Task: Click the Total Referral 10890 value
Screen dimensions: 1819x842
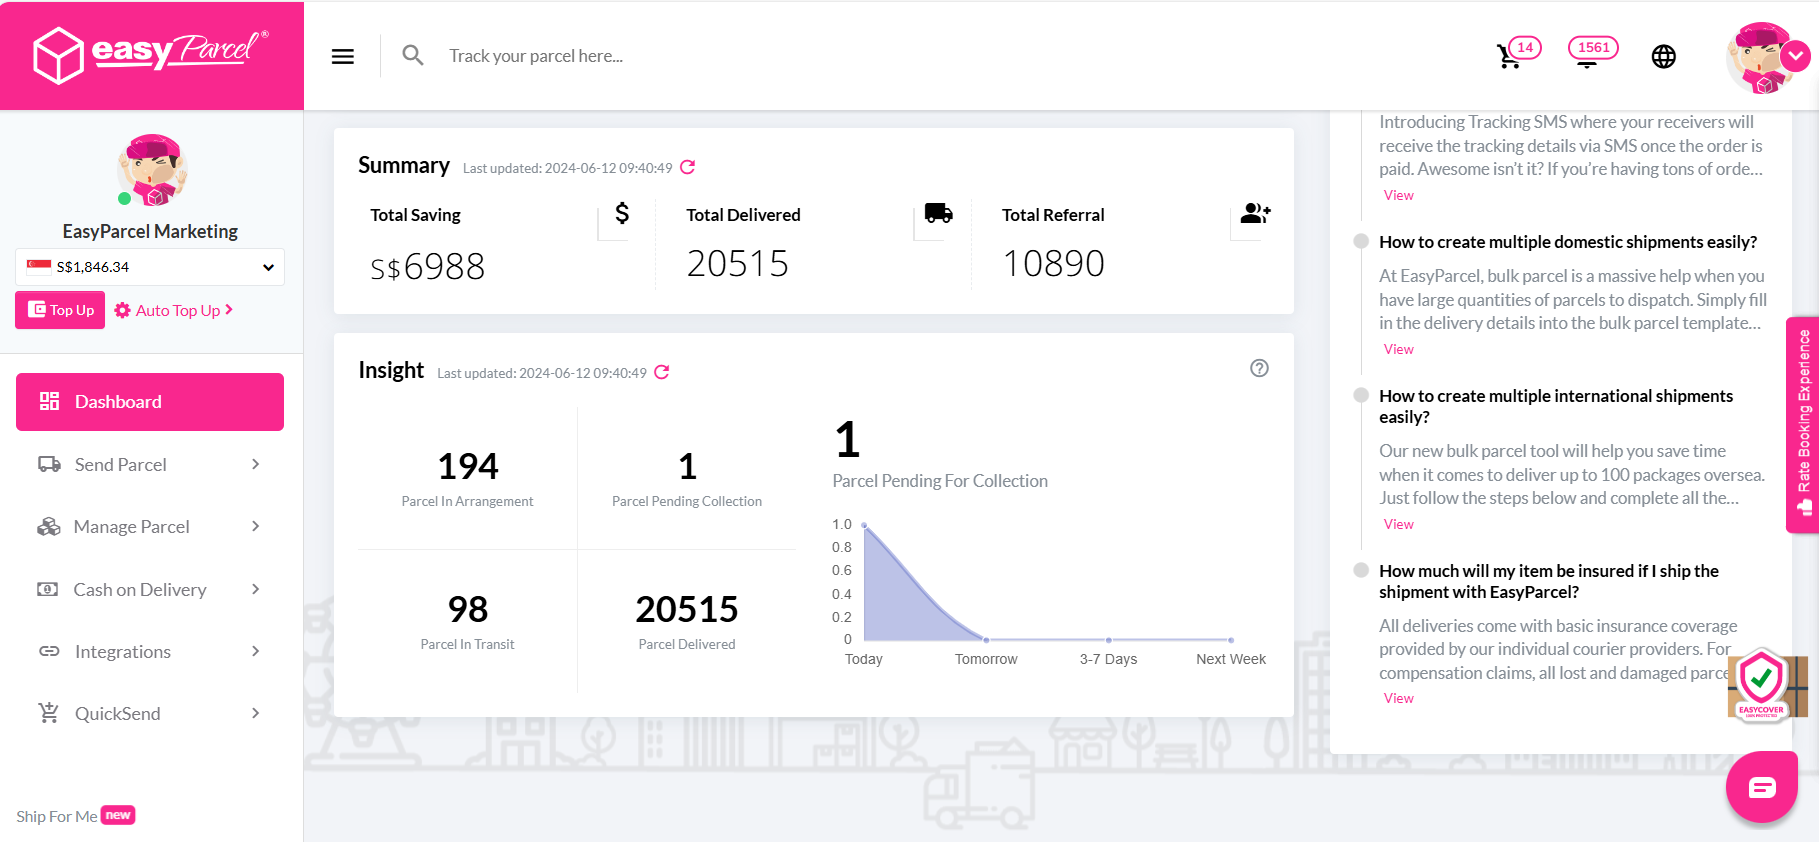Action: tap(1053, 263)
